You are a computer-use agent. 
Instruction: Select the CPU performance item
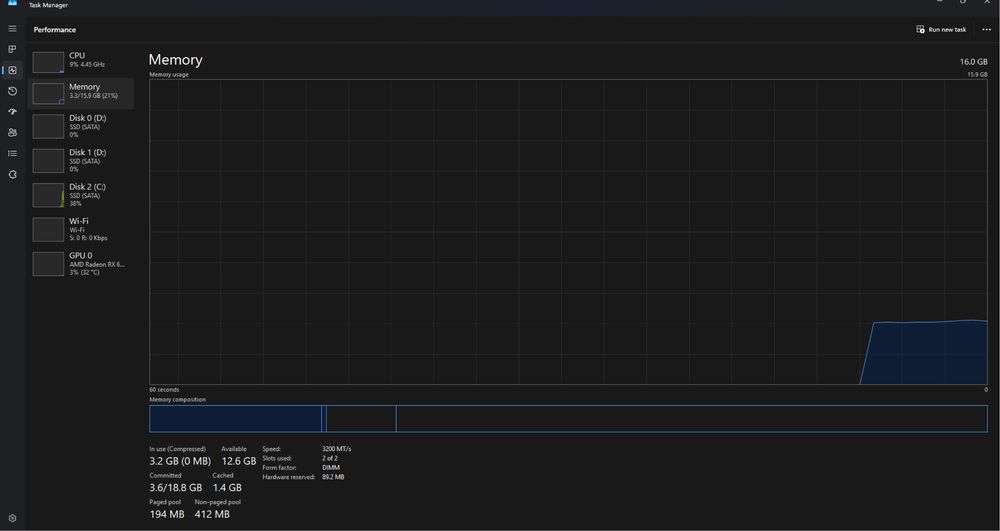click(x=81, y=62)
